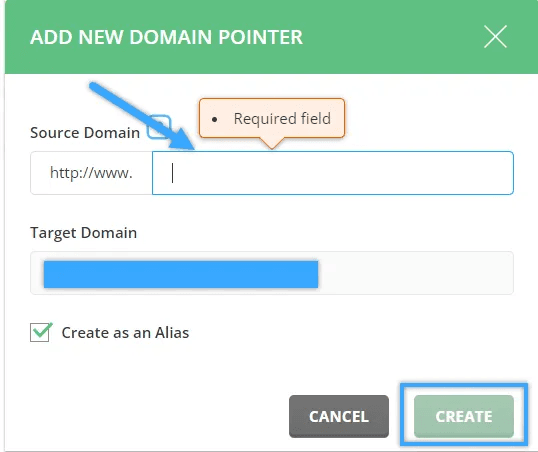
Task: Click the Add New Domain Pointer title
Action: coord(166,37)
